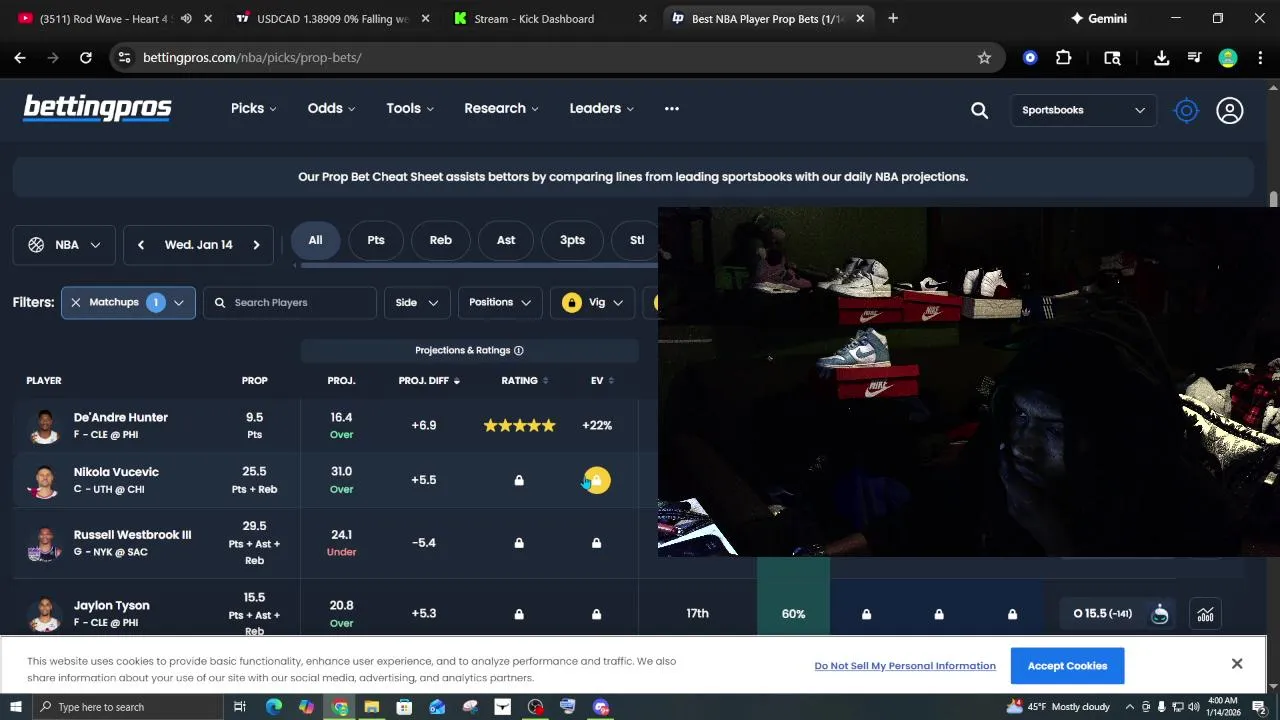Click Accept Cookies button
The width and height of the screenshot is (1280, 720).
1067,666
